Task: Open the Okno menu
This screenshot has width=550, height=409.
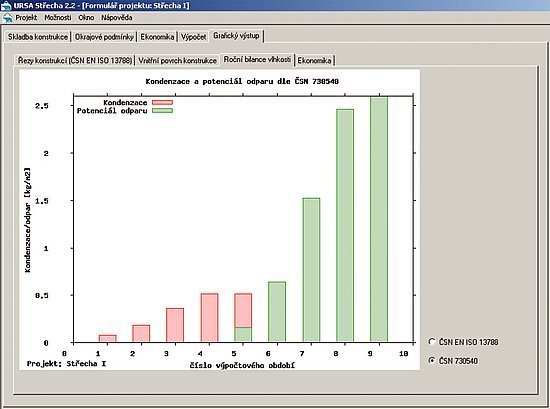Action: coord(86,18)
